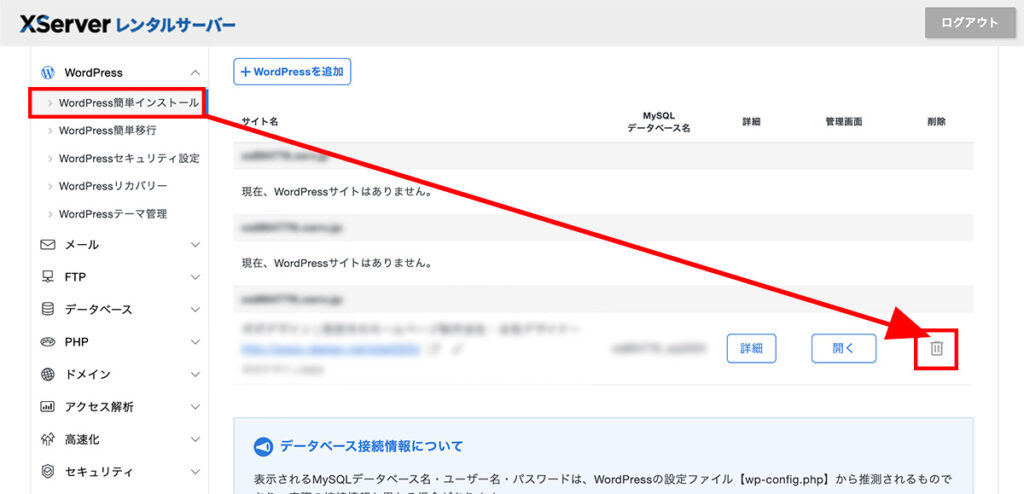Click the サイト名 column header
1024x494 pixels.
[x=260, y=122]
